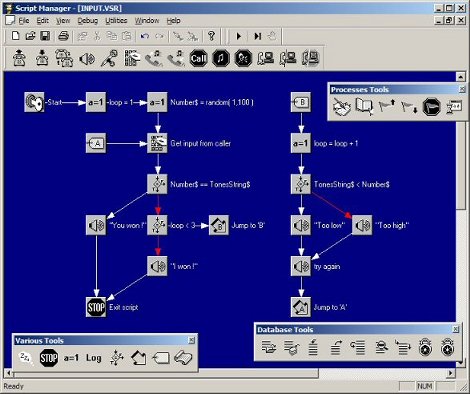This screenshot has width=470, height=394.
Task: Select the Exit script STOP node
Action: point(96,307)
